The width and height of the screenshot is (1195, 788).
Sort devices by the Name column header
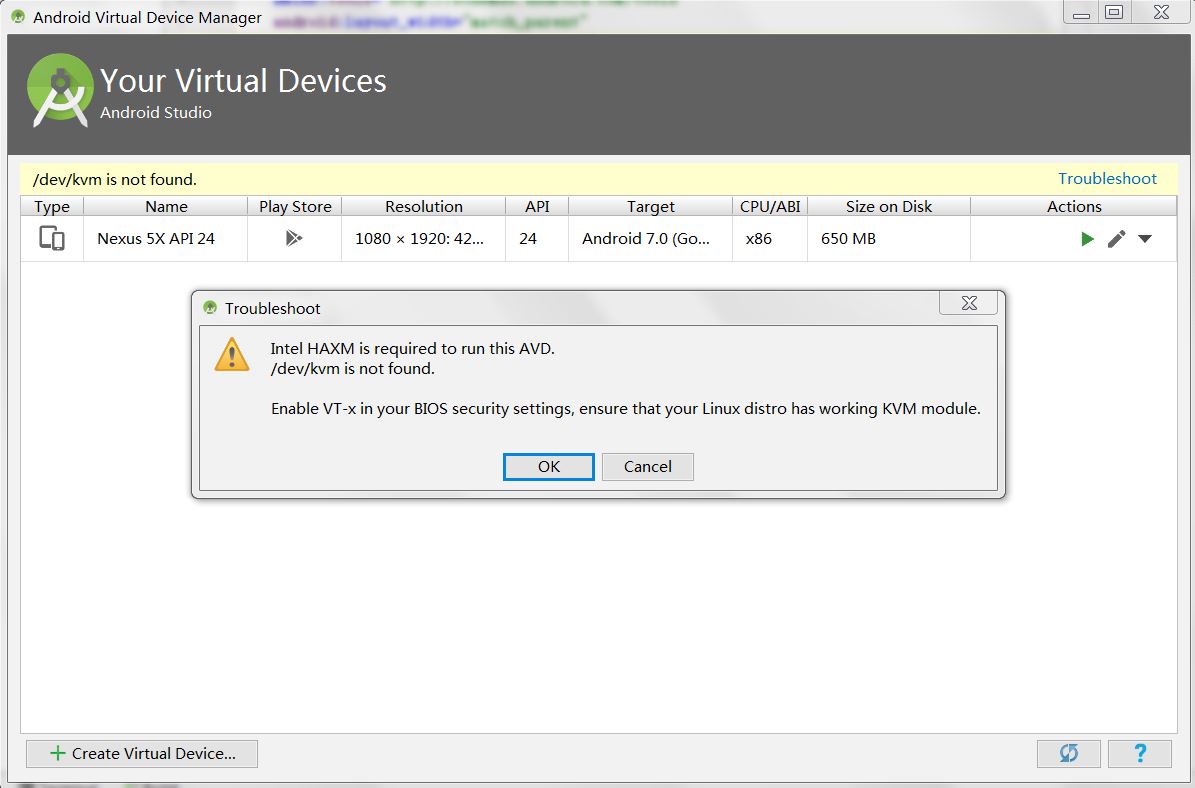[x=166, y=207]
